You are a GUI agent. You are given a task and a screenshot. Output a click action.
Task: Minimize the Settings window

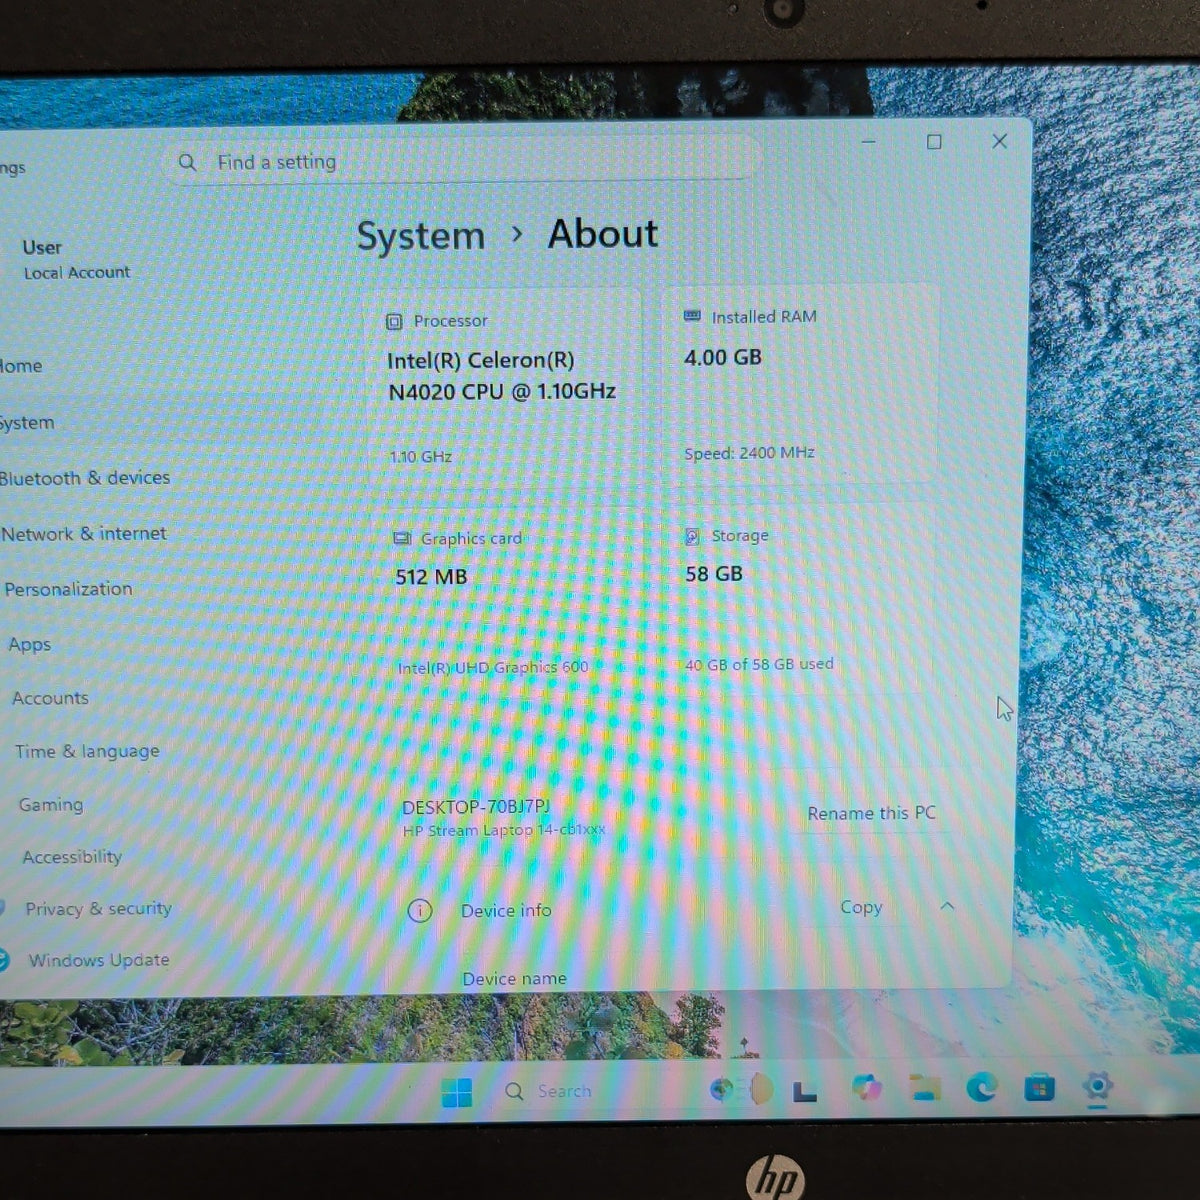tap(869, 142)
